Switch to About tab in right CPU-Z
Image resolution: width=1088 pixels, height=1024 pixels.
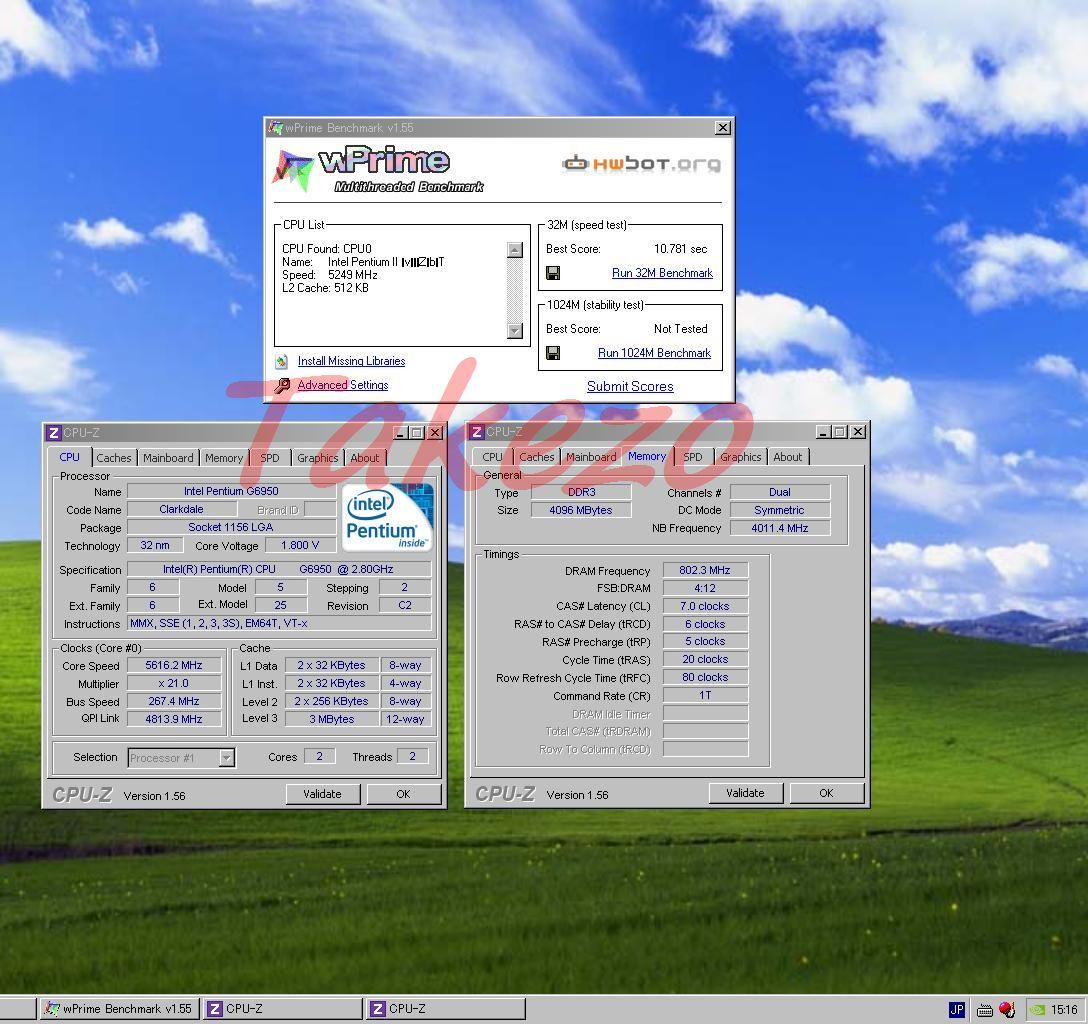click(x=788, y=456)
